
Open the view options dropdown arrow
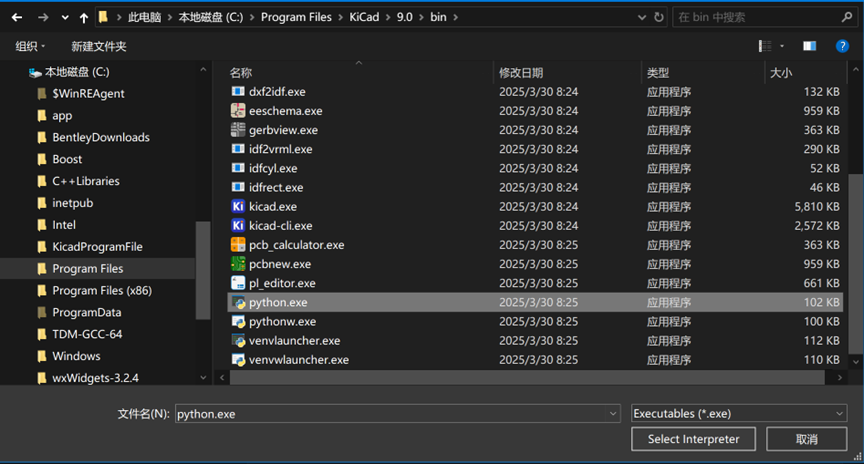pyautogui.click(x=782, y=46)
